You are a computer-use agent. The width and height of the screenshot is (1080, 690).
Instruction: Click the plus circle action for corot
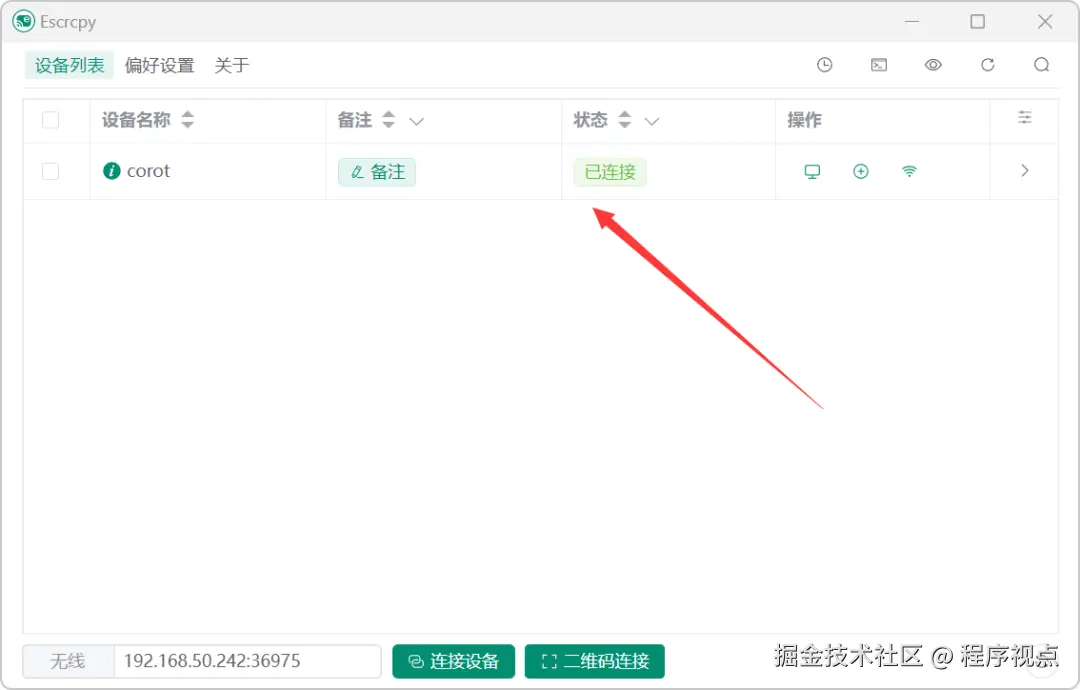pyautogui.click(x=860, y=171)
